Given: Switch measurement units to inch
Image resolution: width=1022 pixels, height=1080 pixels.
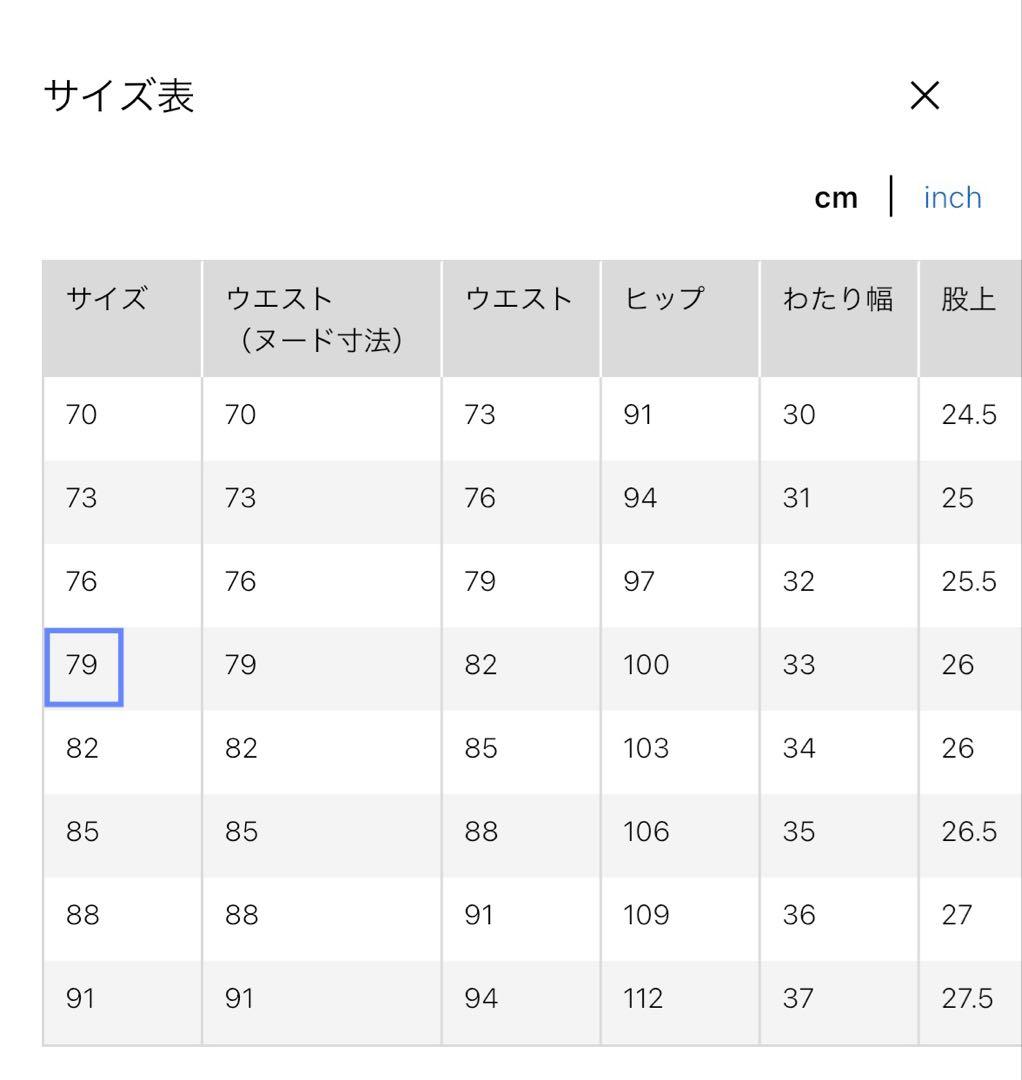Looking at the screenshot, I should tap(952, 197).
